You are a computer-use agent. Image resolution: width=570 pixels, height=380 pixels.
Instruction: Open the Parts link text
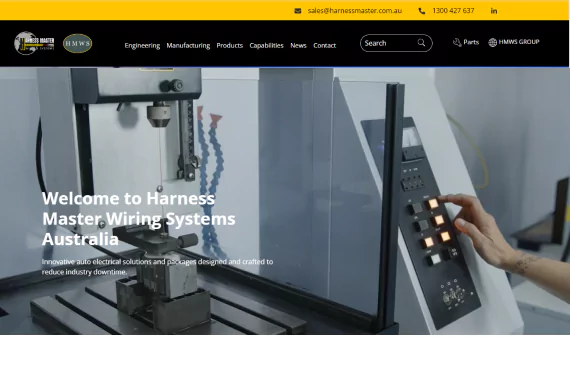pyautogui.click(x=471, y=42)
